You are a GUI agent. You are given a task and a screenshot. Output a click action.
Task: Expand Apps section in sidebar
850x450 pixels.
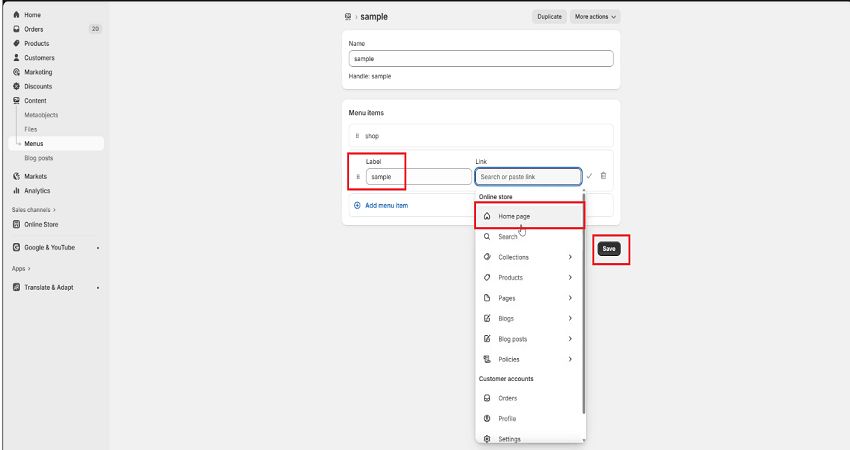tap(21, 269)
